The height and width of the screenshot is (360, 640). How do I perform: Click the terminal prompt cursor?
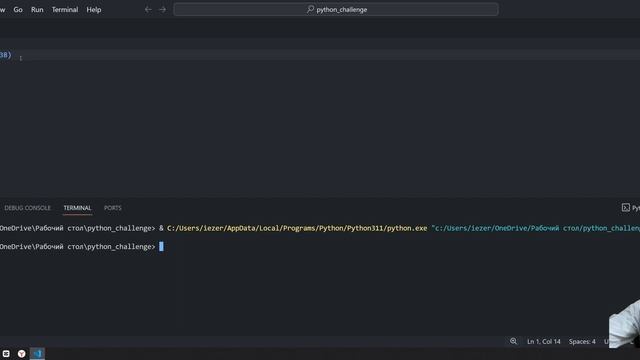coord(161,247)
